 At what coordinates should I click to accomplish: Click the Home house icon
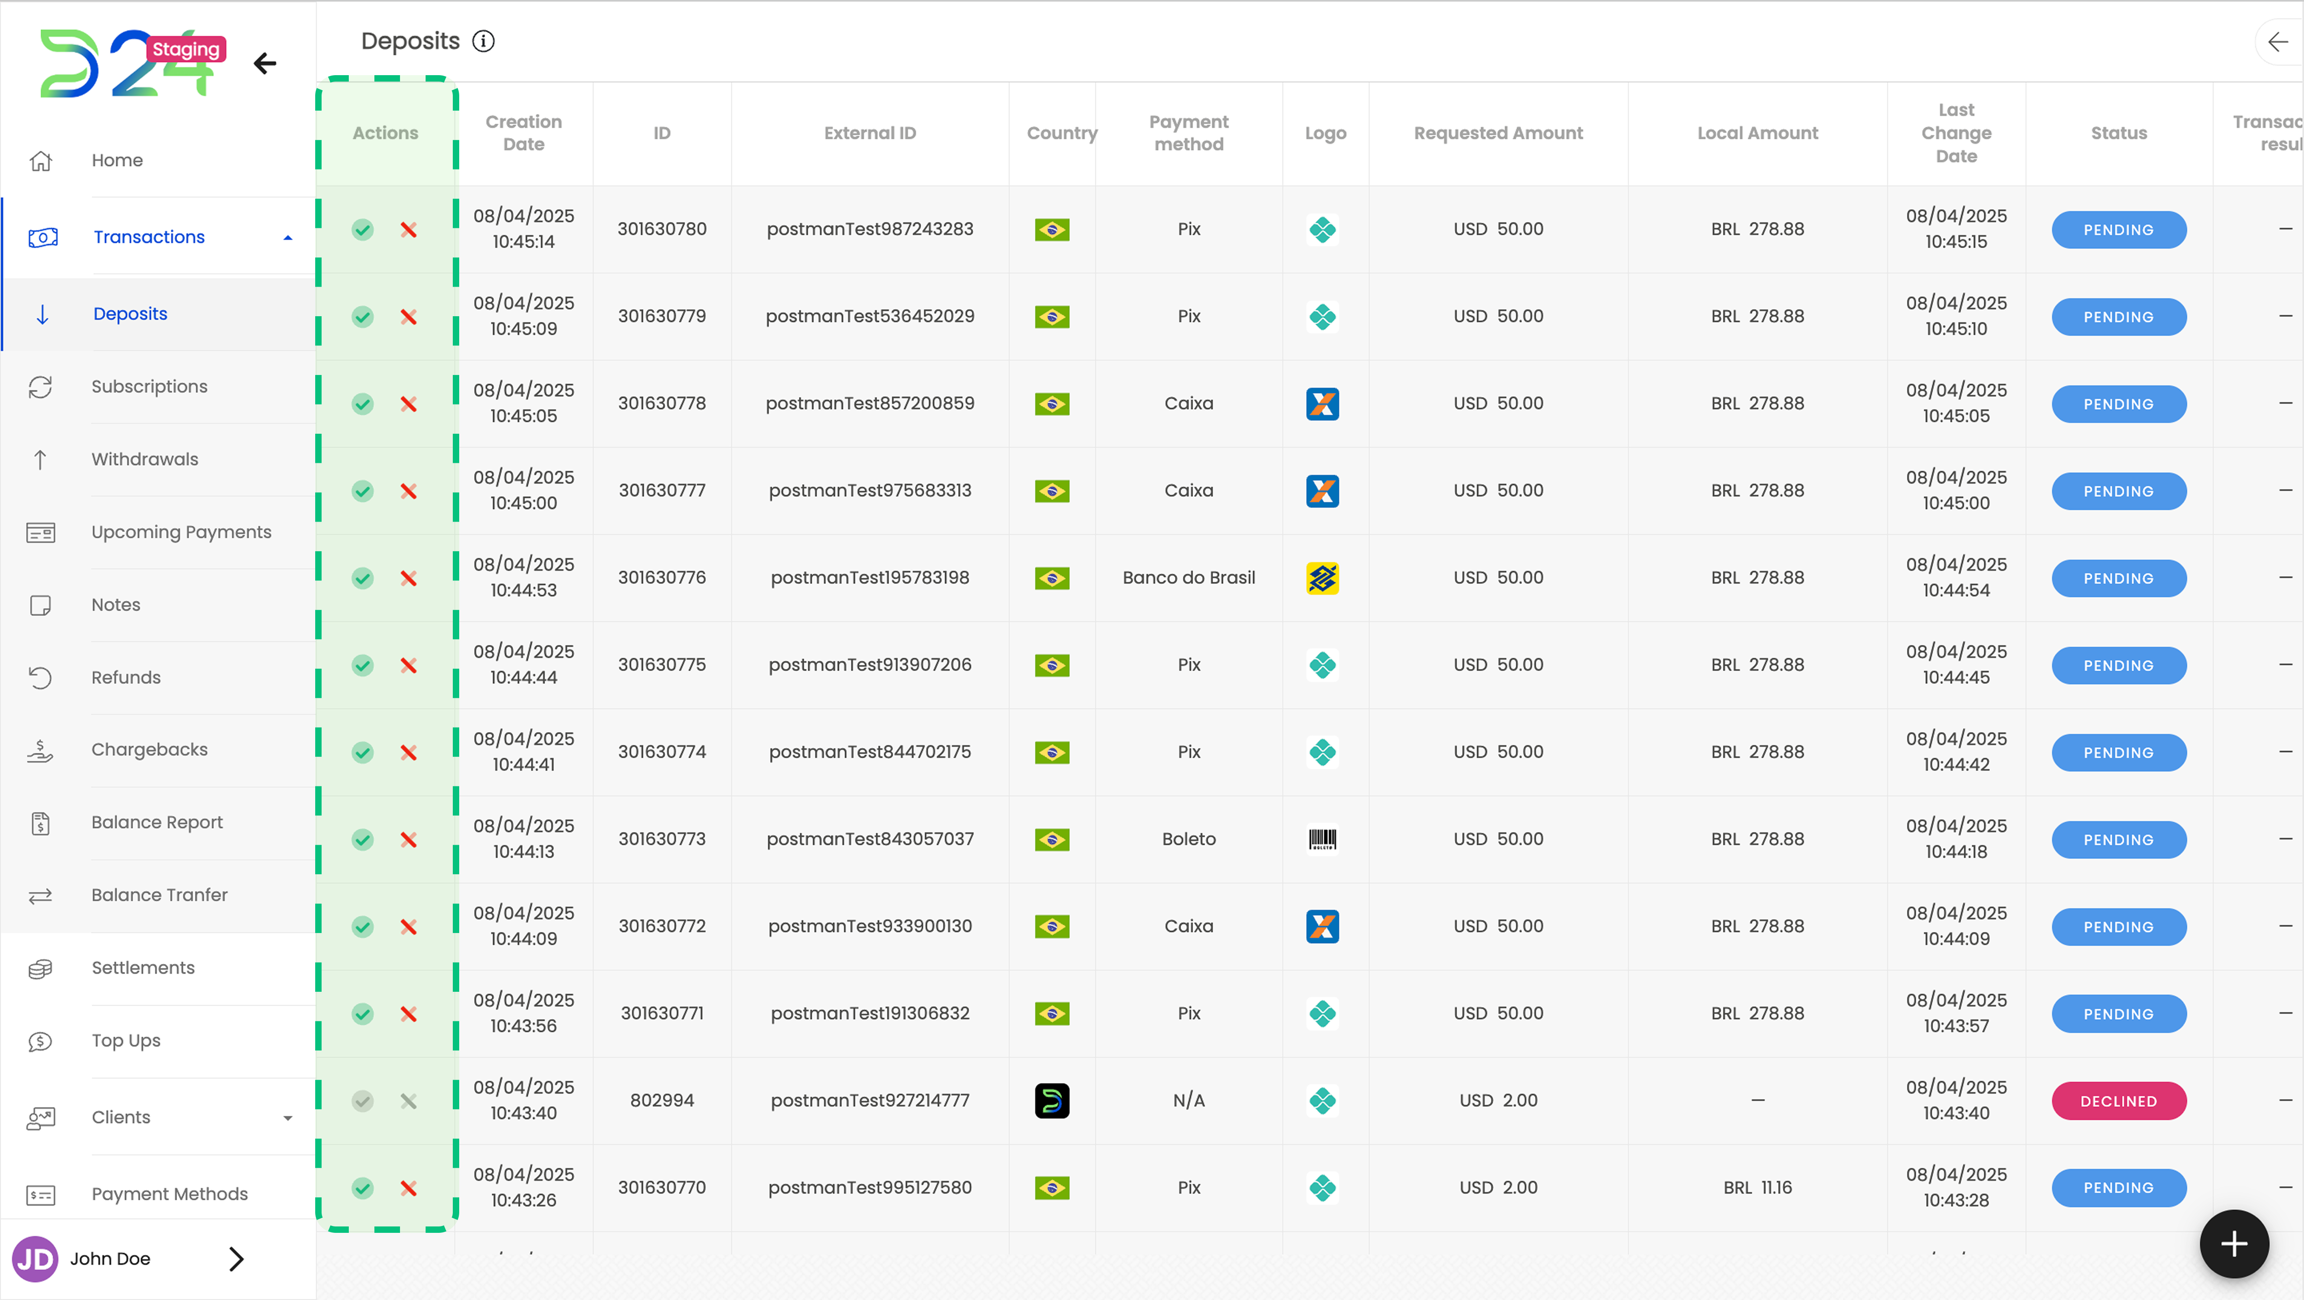click(41, 160)
